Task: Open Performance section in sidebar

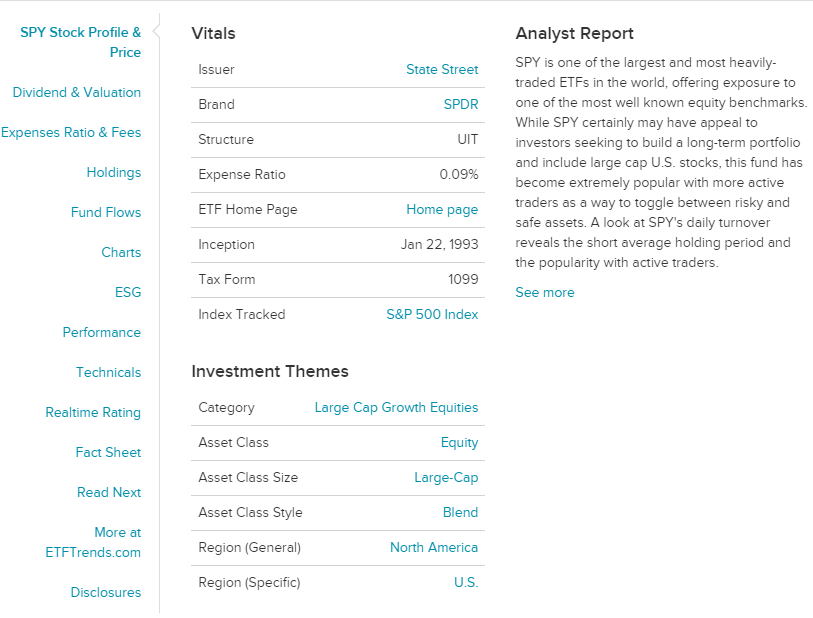Action: (x=102, y=332)
